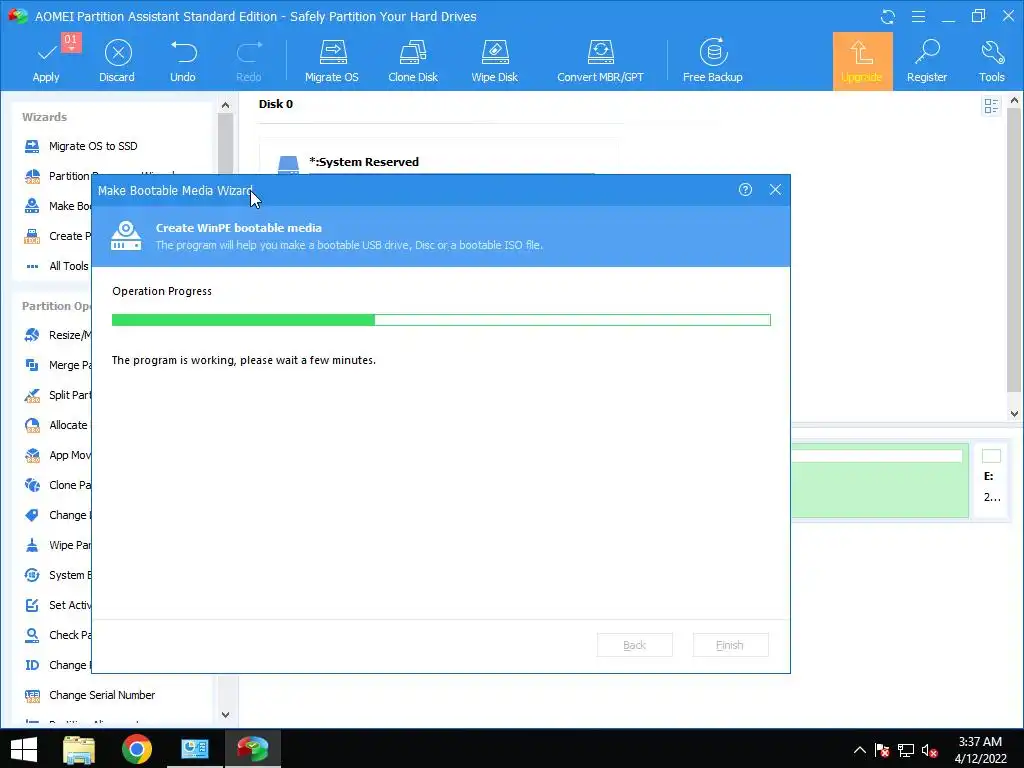
Task: Select Merge Partitions in the sidebar
Action: (x=57, y=365)
